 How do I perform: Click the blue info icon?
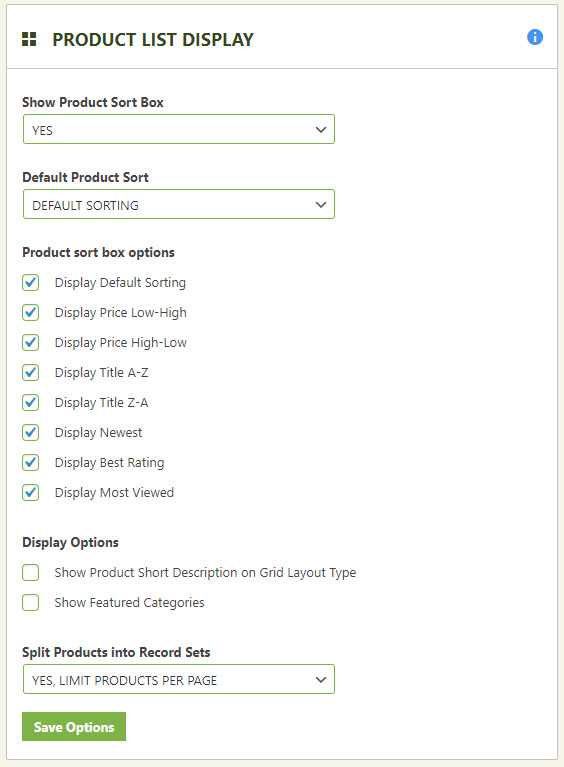click(x=535, y=37)
